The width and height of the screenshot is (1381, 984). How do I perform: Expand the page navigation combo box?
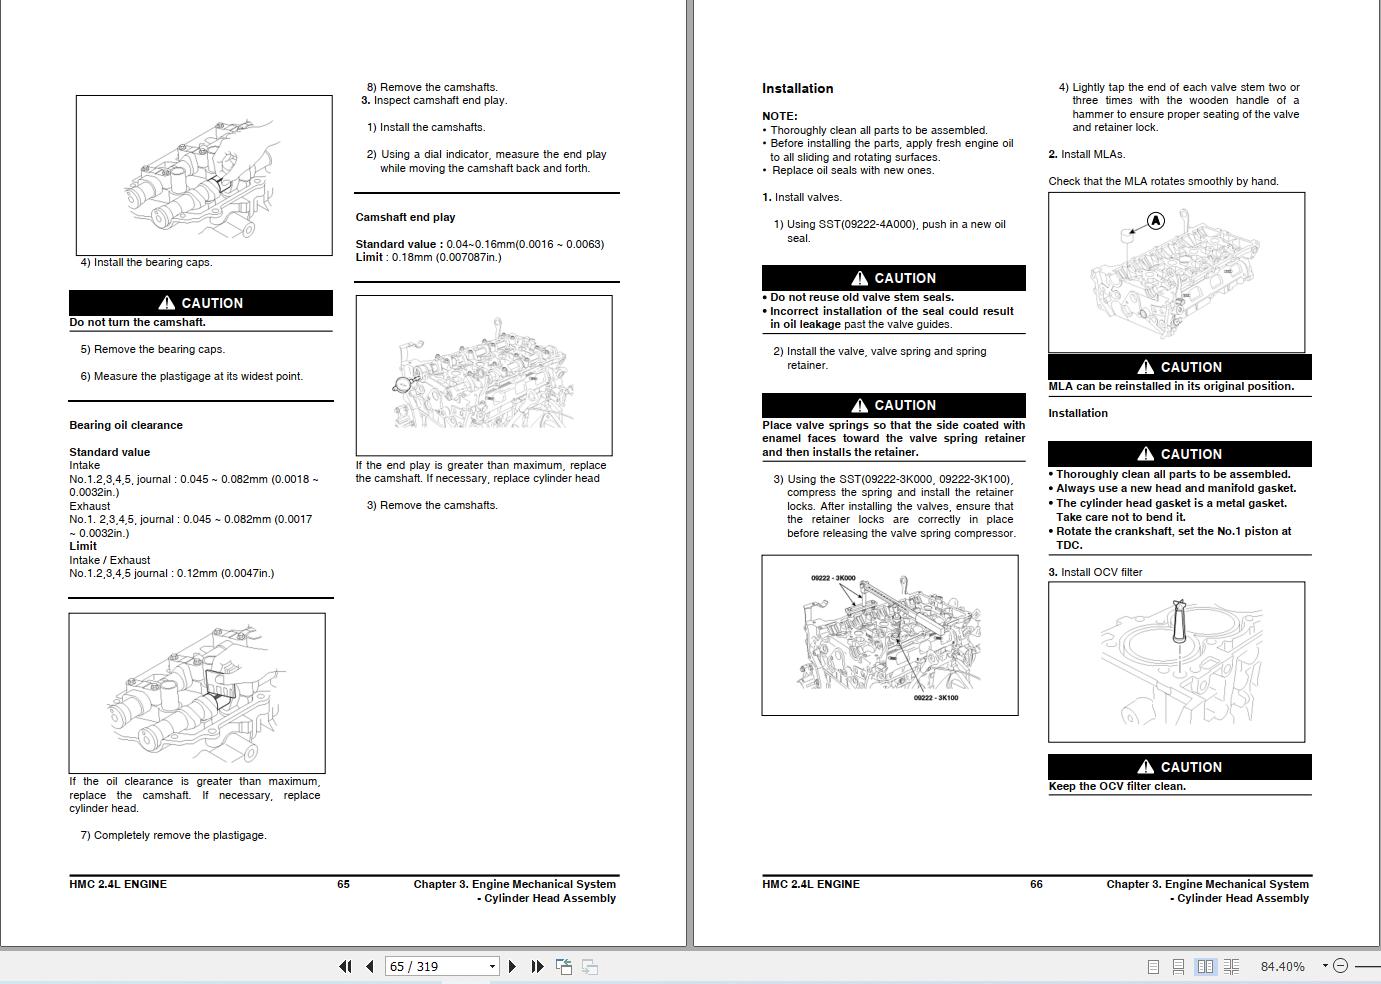click(493, 966)
